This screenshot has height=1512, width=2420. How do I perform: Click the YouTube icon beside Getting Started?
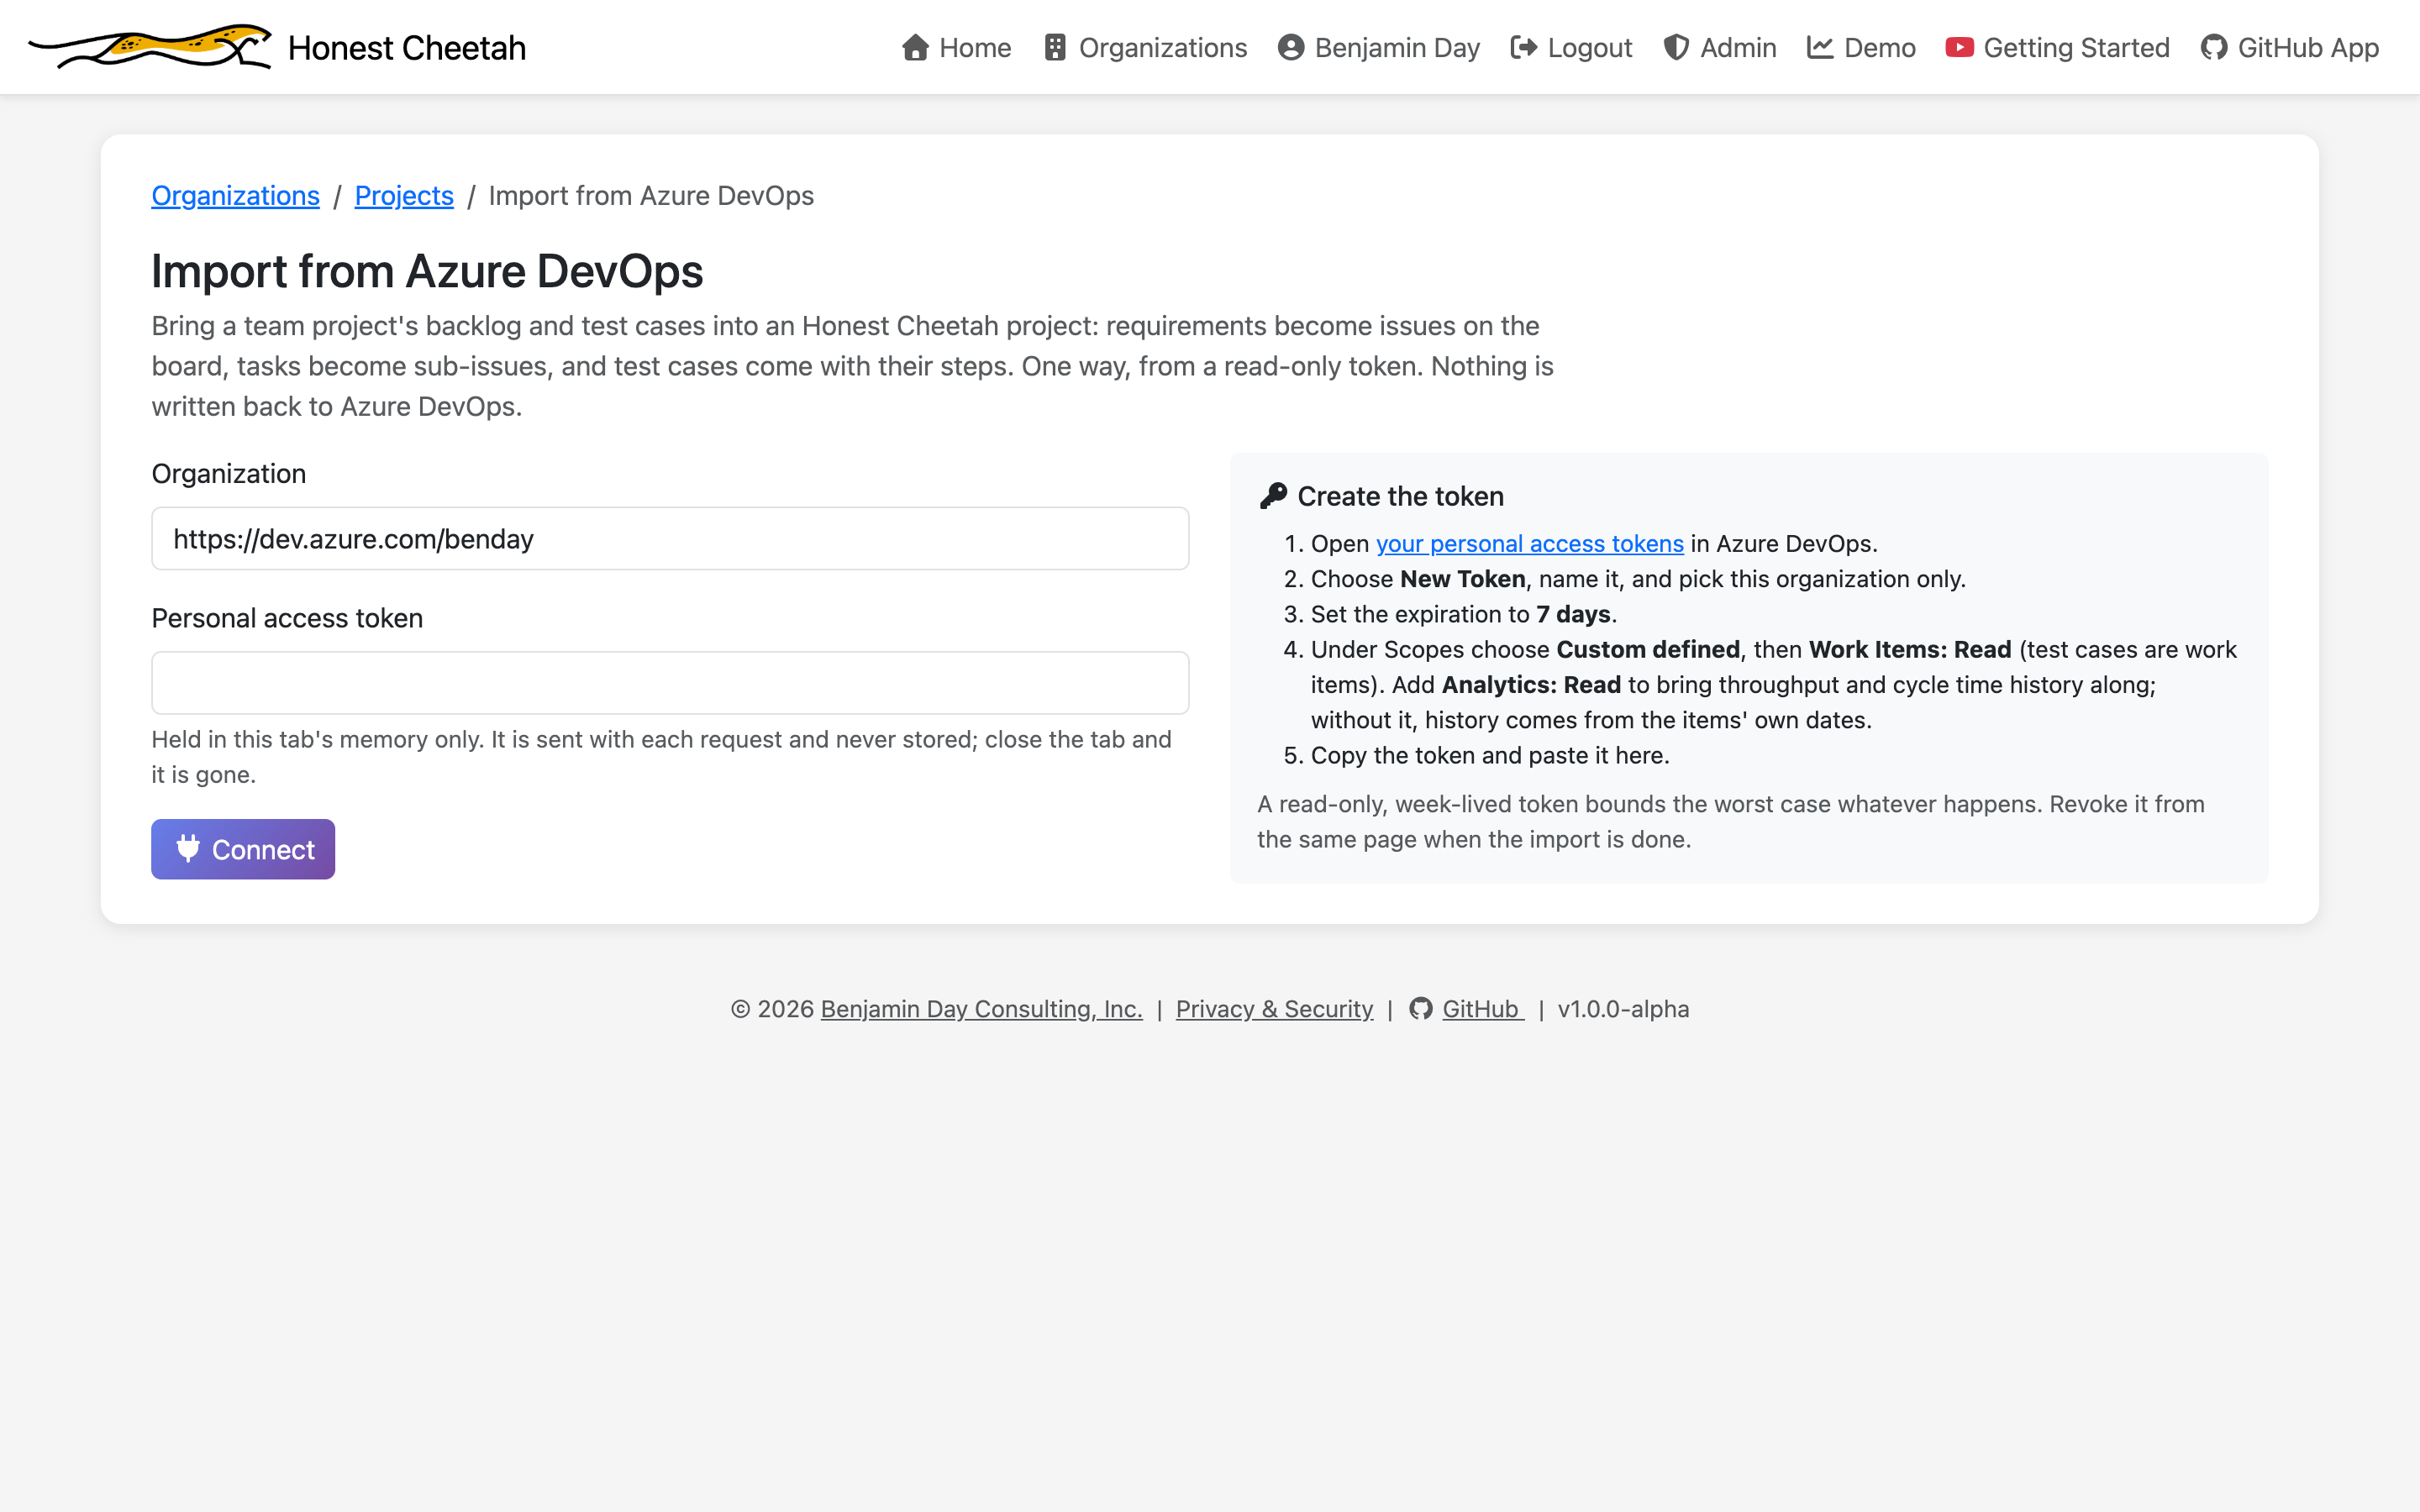point(1959,48)
